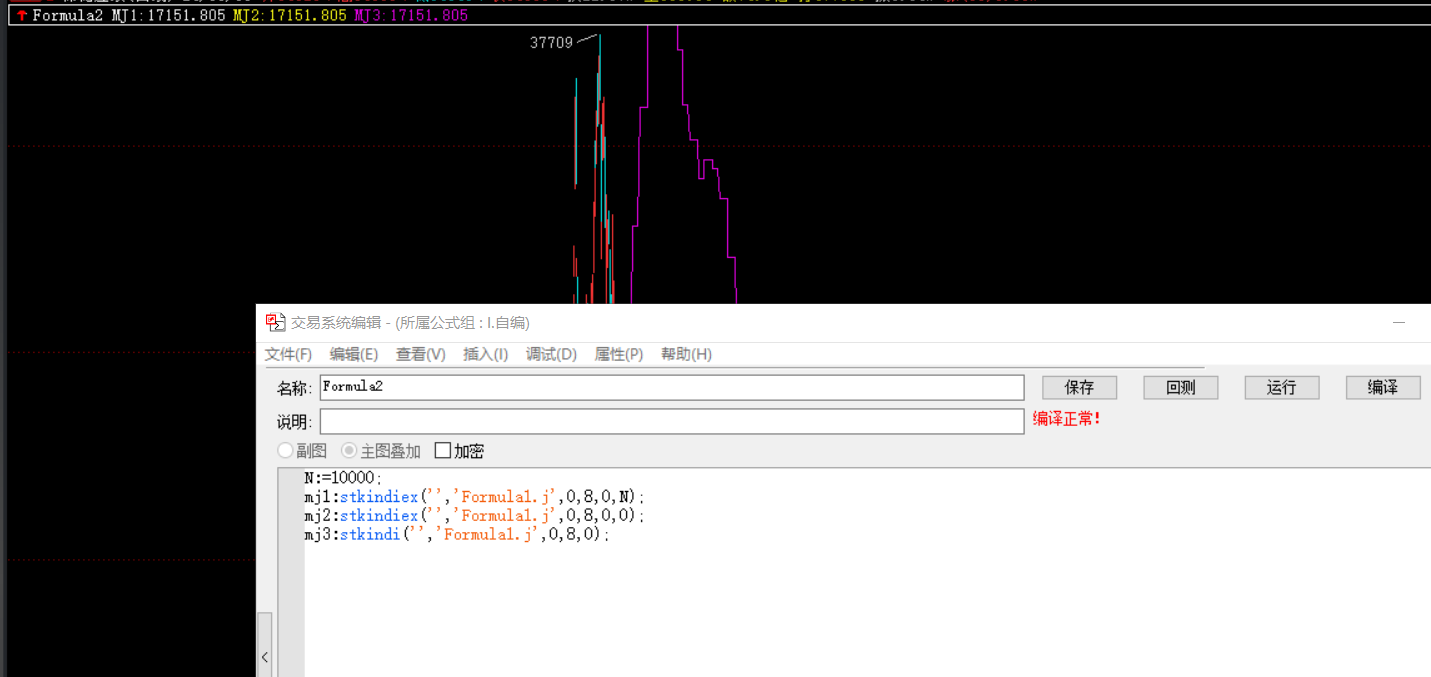Open the 帮助(H) menu
The width and height of the screenshot is (1431, 677).
click(x=686, y=354)
